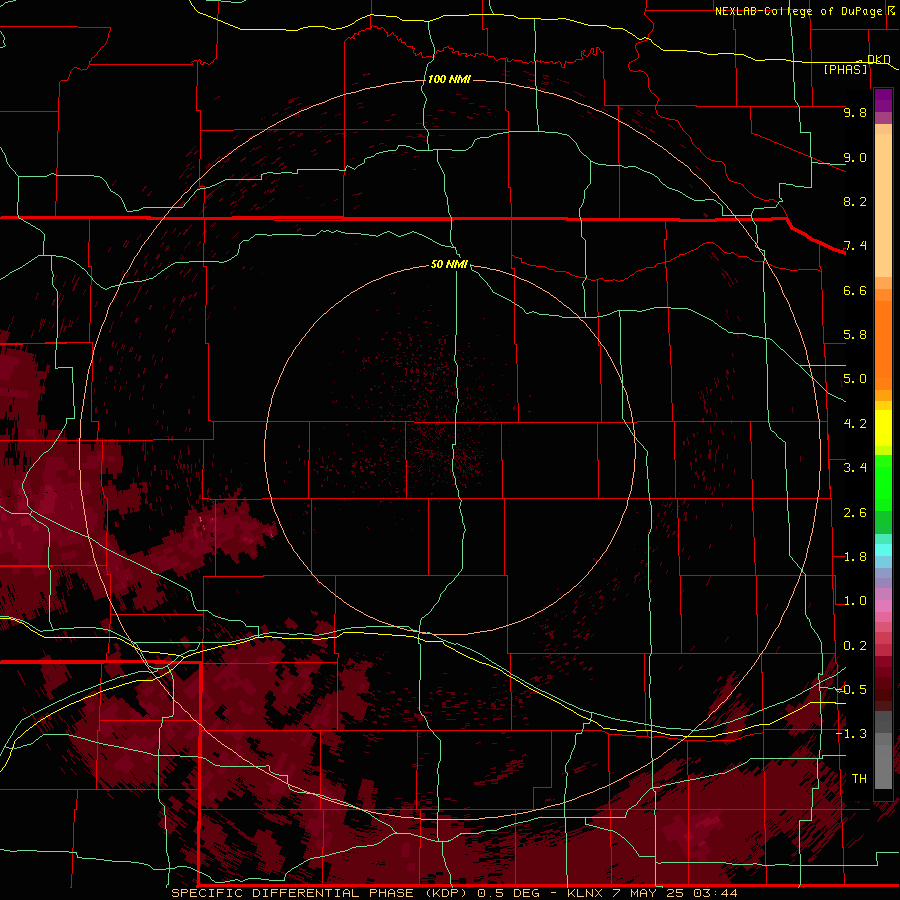Pick the pink segment of the color bar
The width and height of the screenshot is (900, 900).
point(883,606)
